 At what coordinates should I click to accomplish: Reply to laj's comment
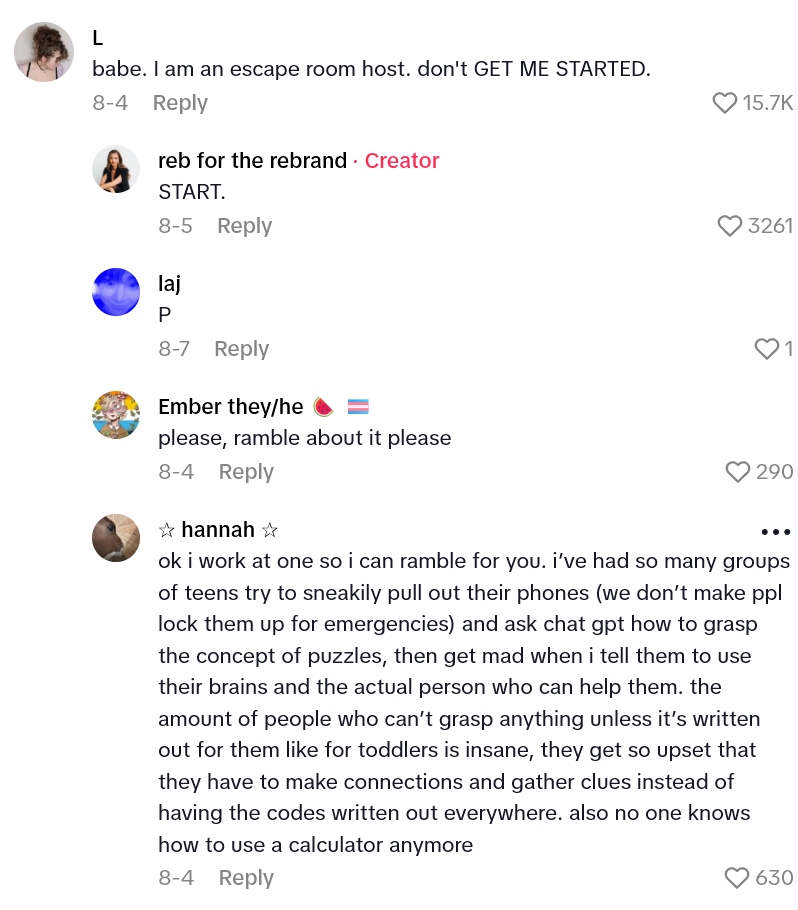tap(241, 348)
